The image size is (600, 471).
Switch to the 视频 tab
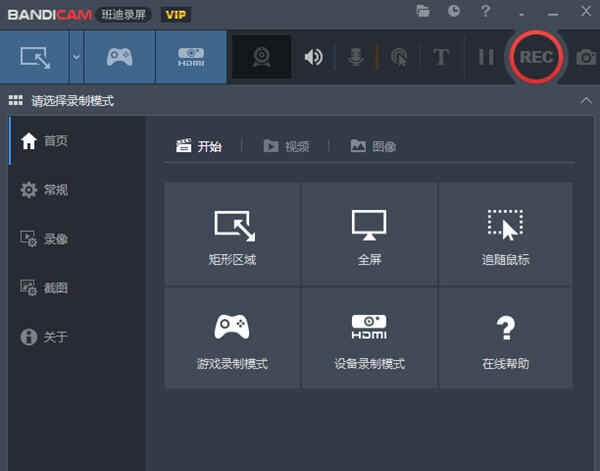click(287, 146)
